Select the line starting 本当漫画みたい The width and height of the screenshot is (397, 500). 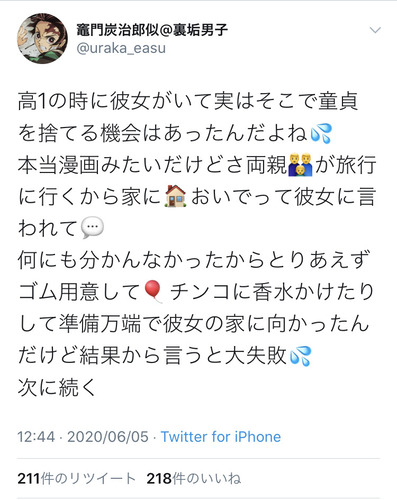(x=197, y=165)
